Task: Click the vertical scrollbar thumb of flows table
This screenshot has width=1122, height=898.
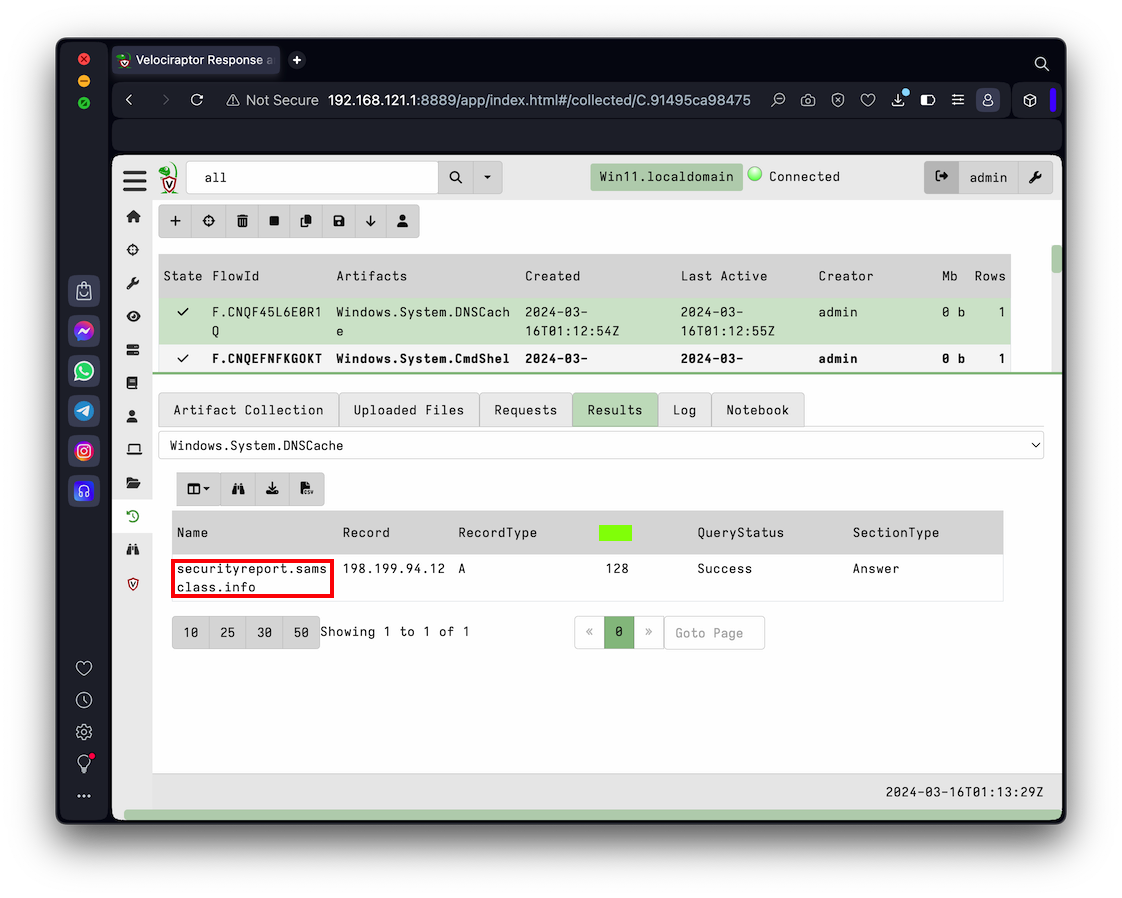Action: (x=1055, y=258)
